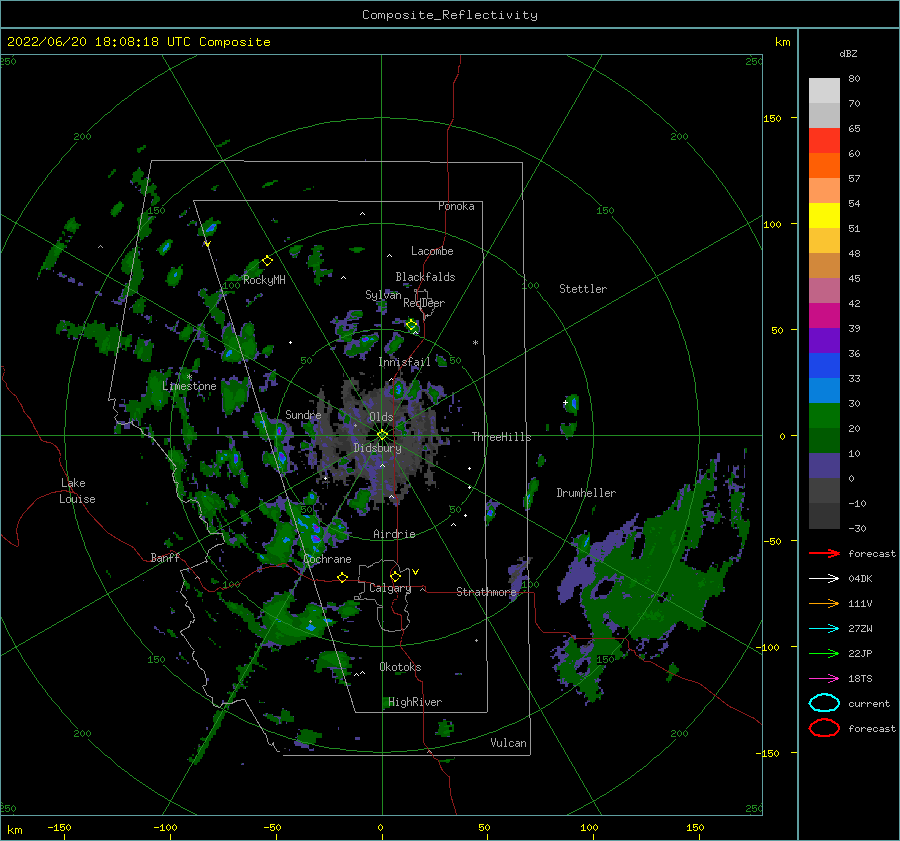The width and height of the screenshot is (900, 841).
Task: Click the red forecast ellipse legend icon
Action: (824, 728)
